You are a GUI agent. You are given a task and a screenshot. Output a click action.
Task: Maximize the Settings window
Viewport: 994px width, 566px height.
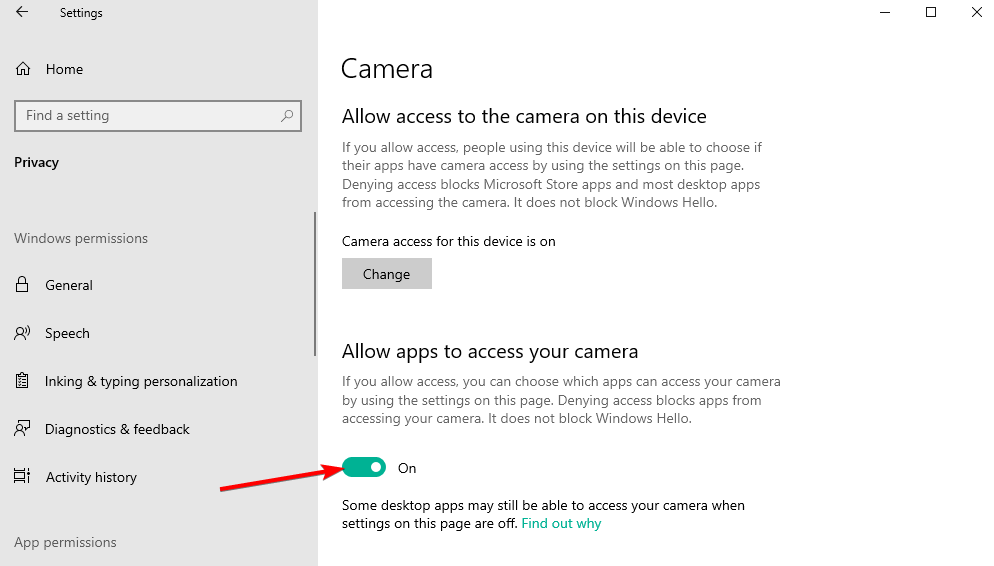click(x=931, y=12)
